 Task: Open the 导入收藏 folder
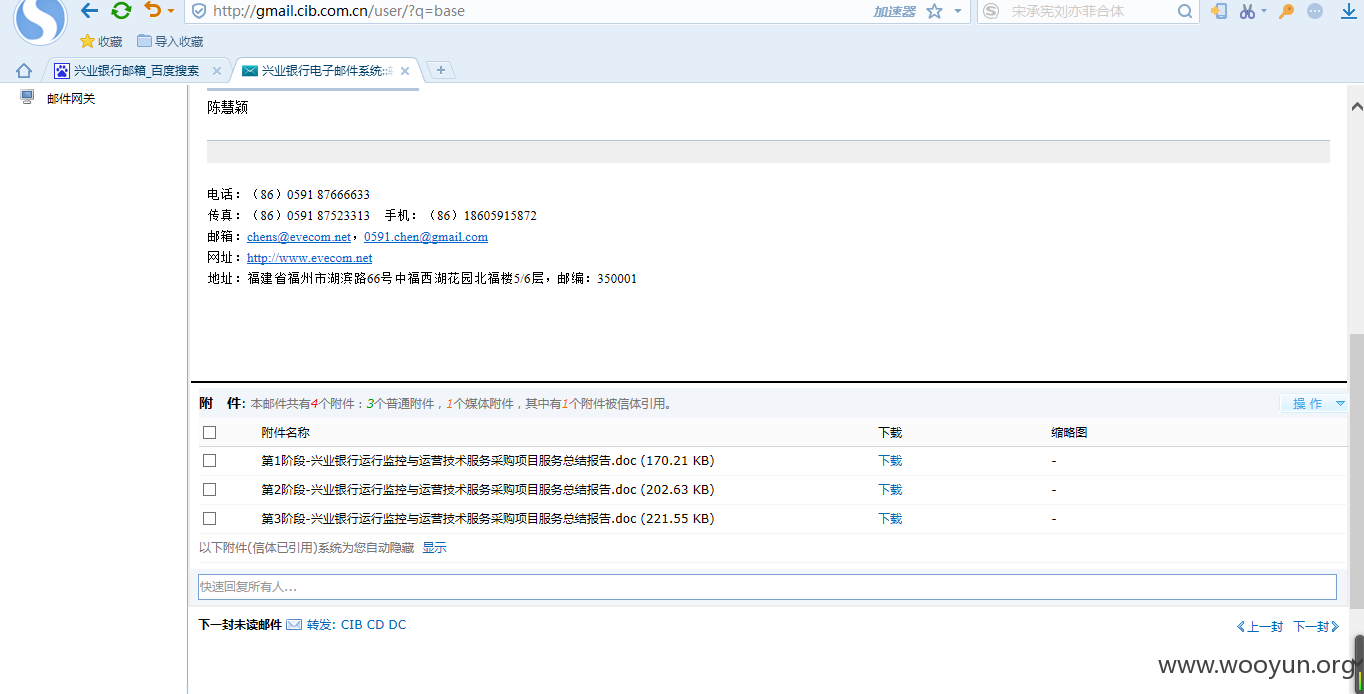(170, 41)
